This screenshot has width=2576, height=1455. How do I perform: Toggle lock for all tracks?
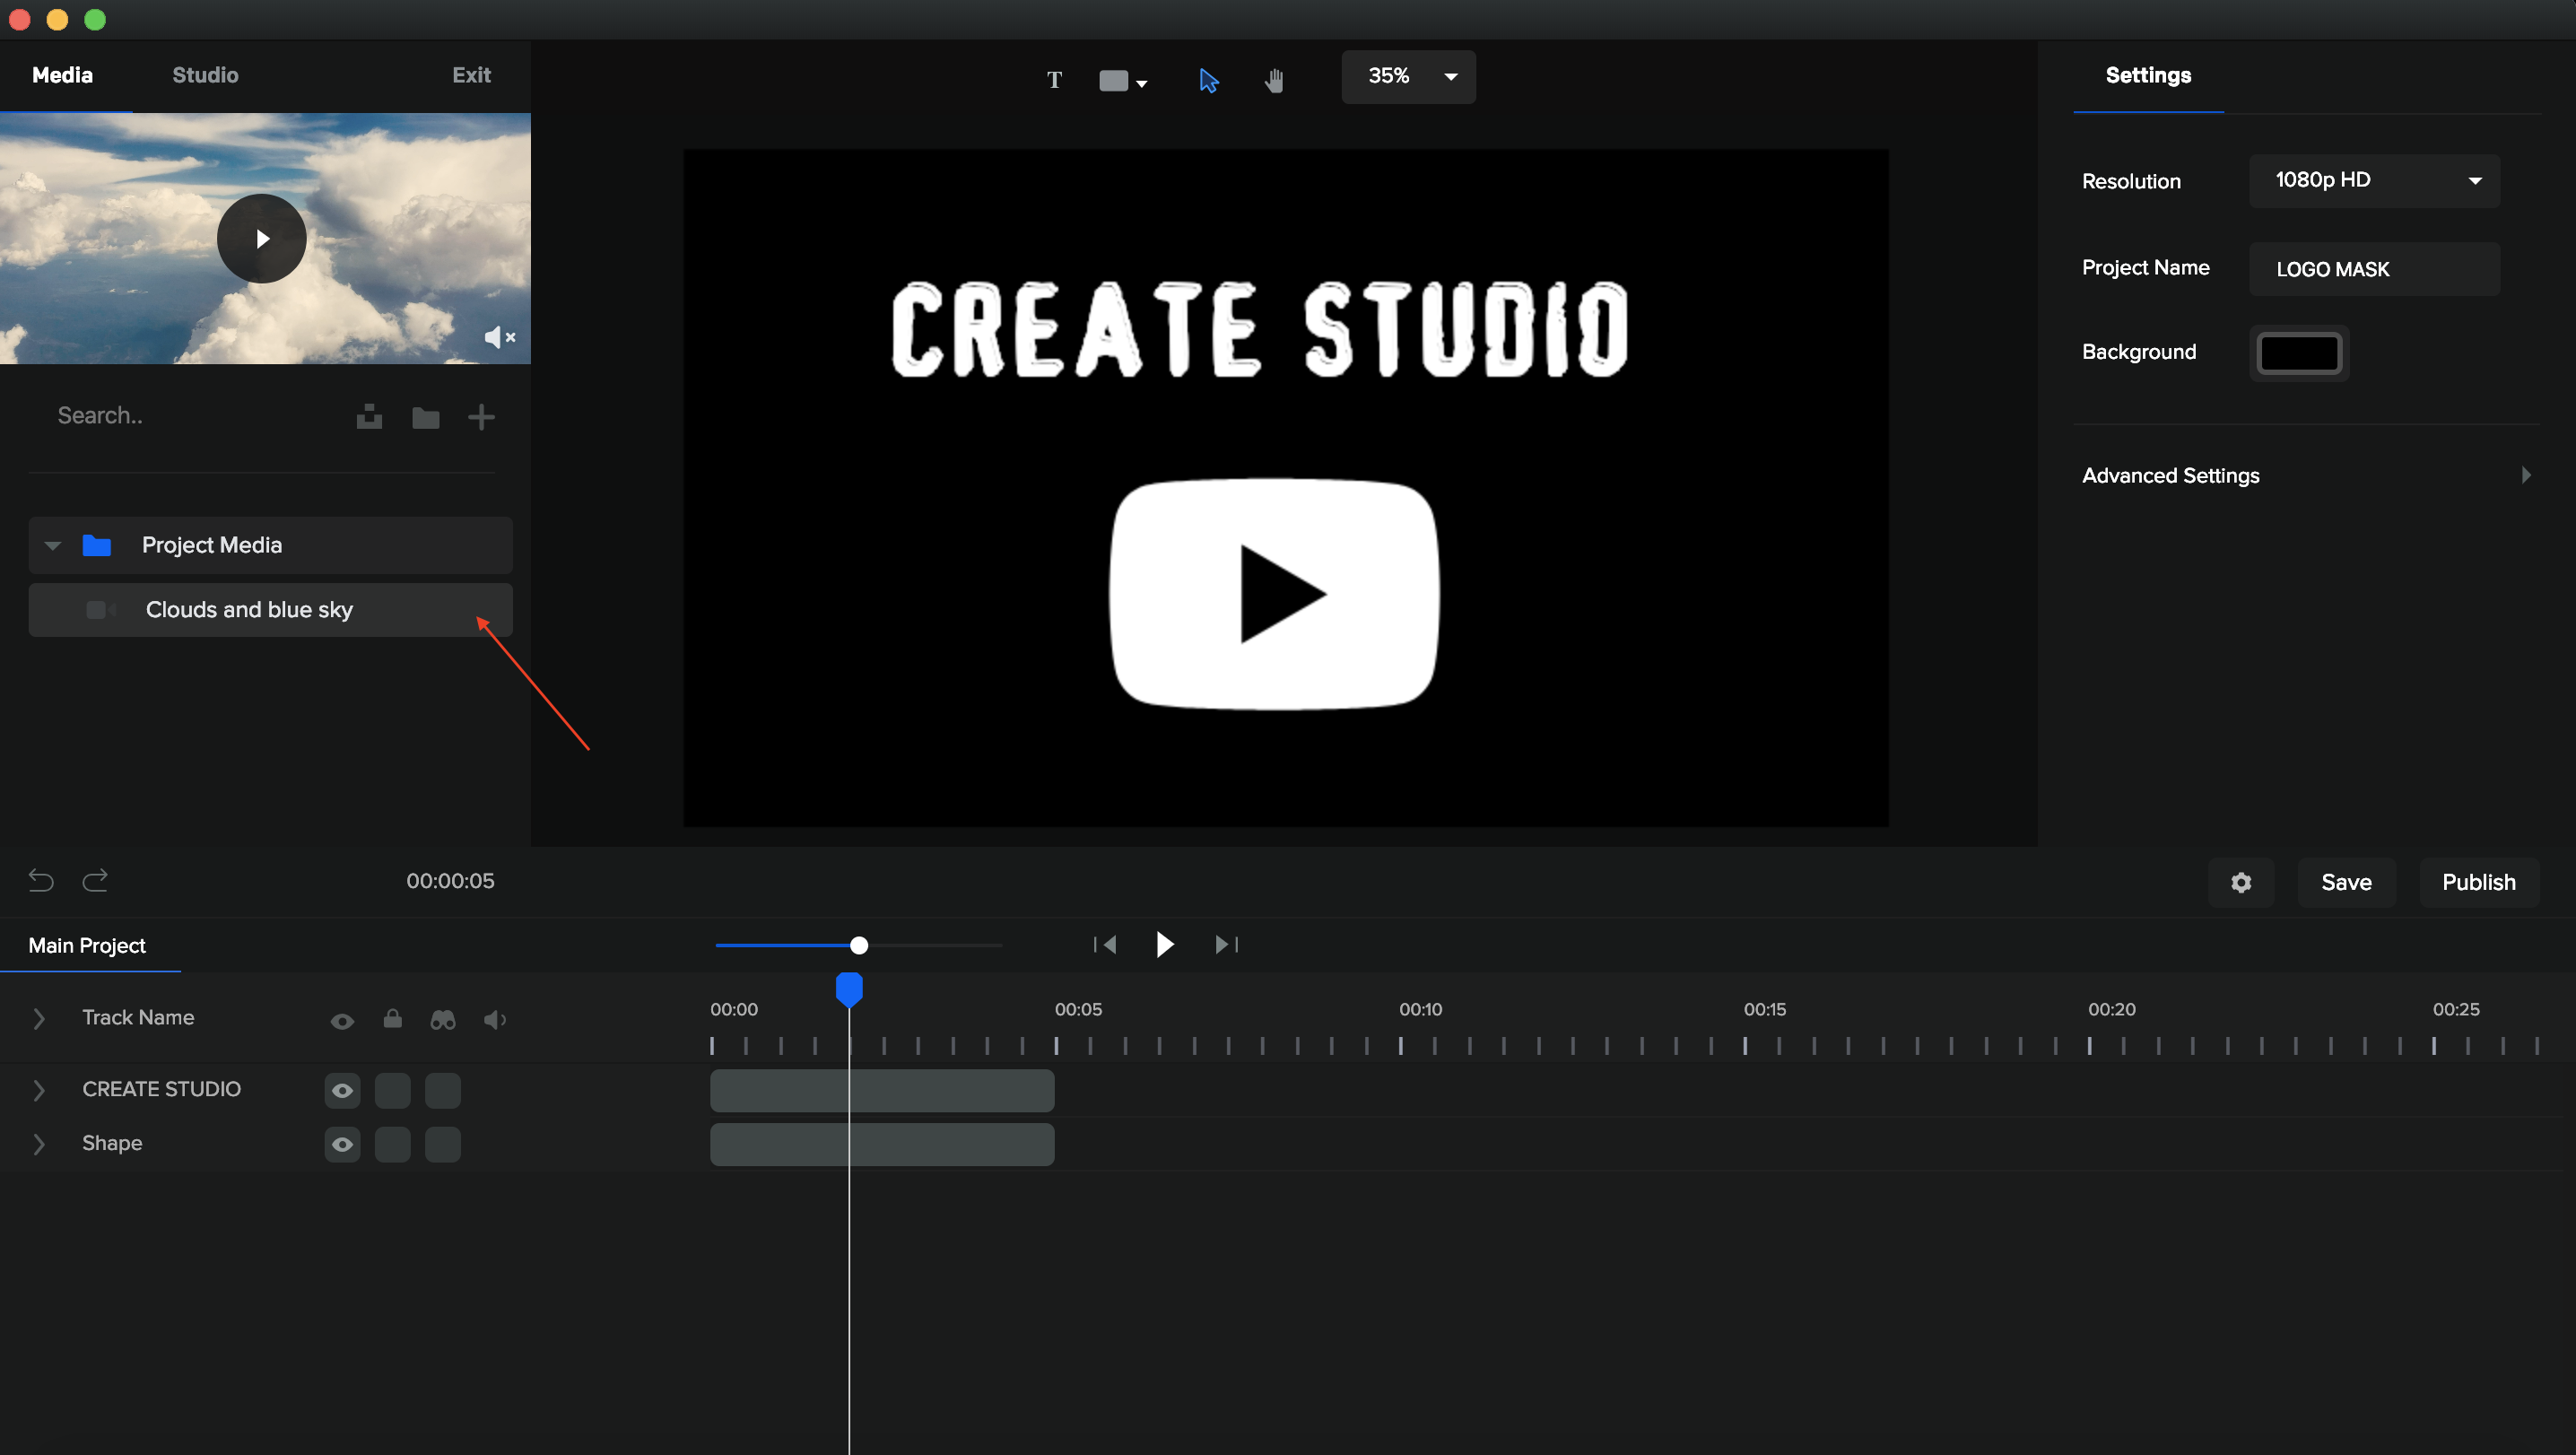(x=392, y=1019)
